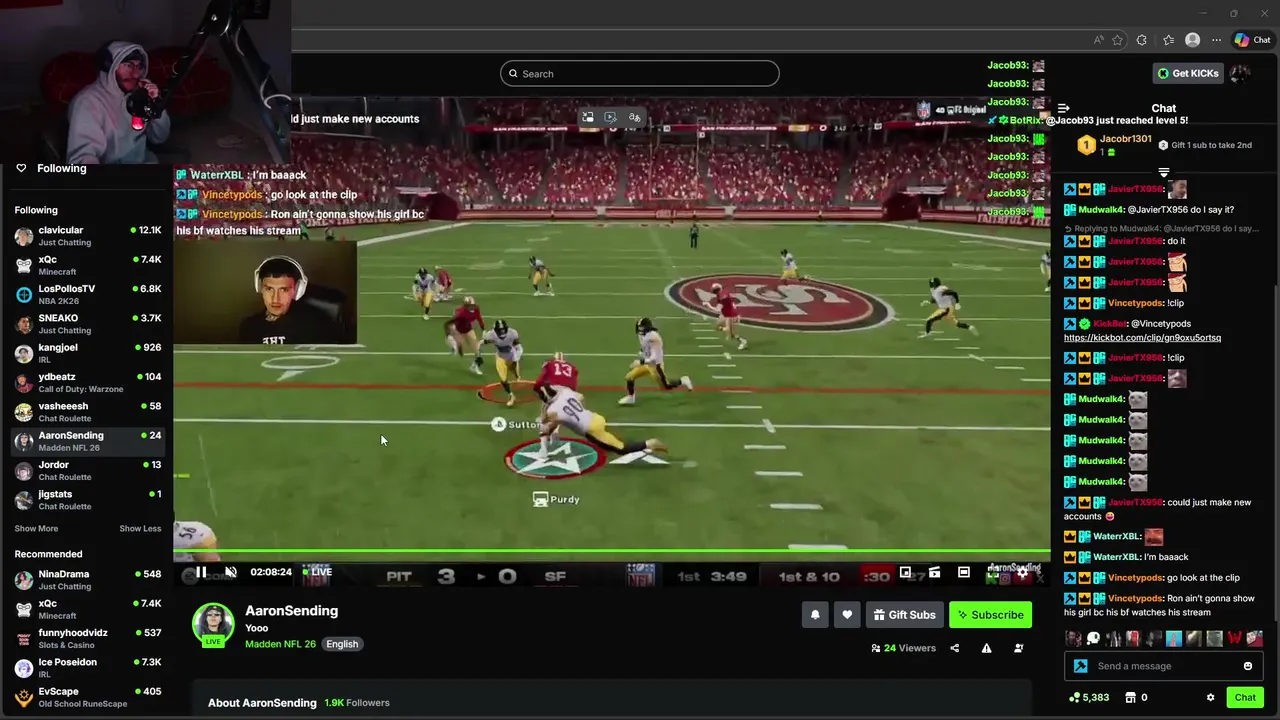Click the Get KICKs button
Screen dimensions: 1280x720
pyautogui.click(x=1188, y=73)
